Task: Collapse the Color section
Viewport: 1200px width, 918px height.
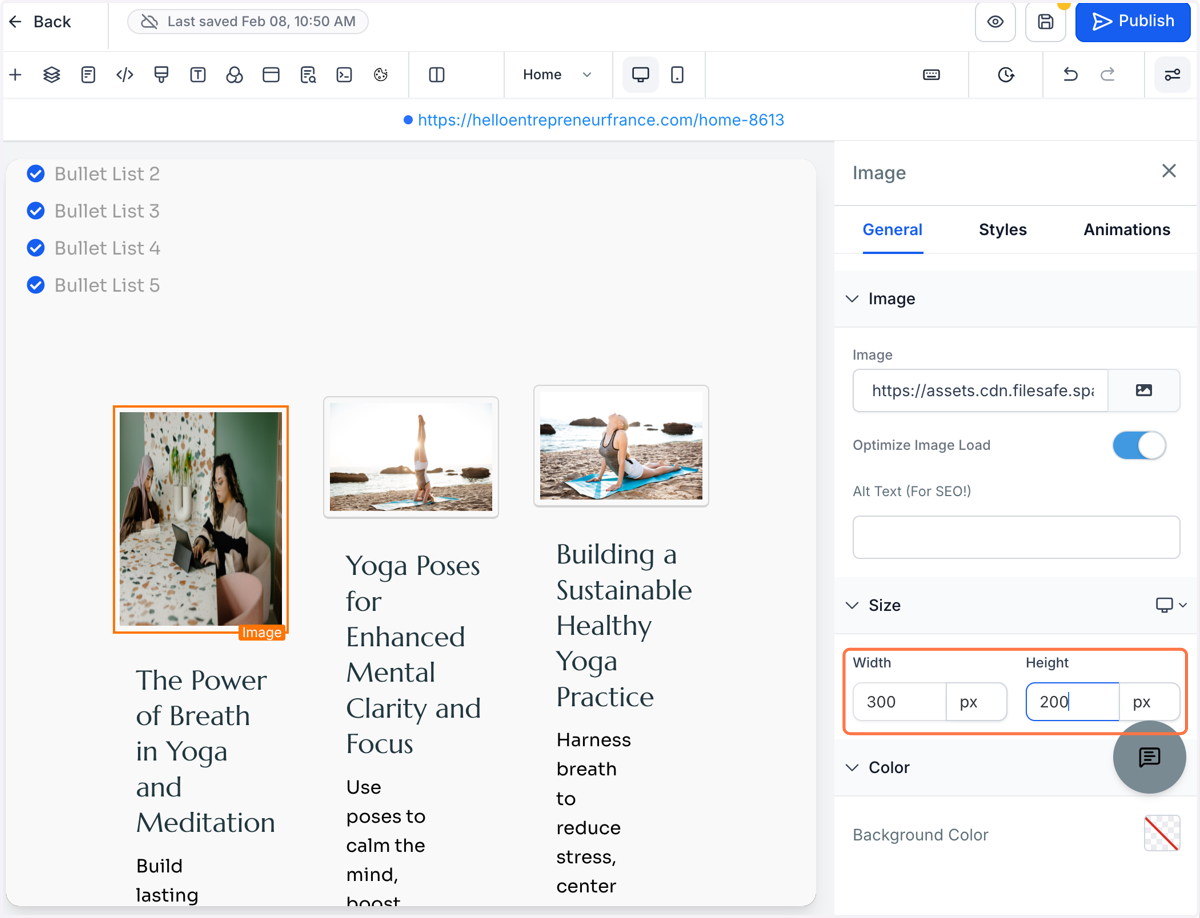Action: (852, 767)
